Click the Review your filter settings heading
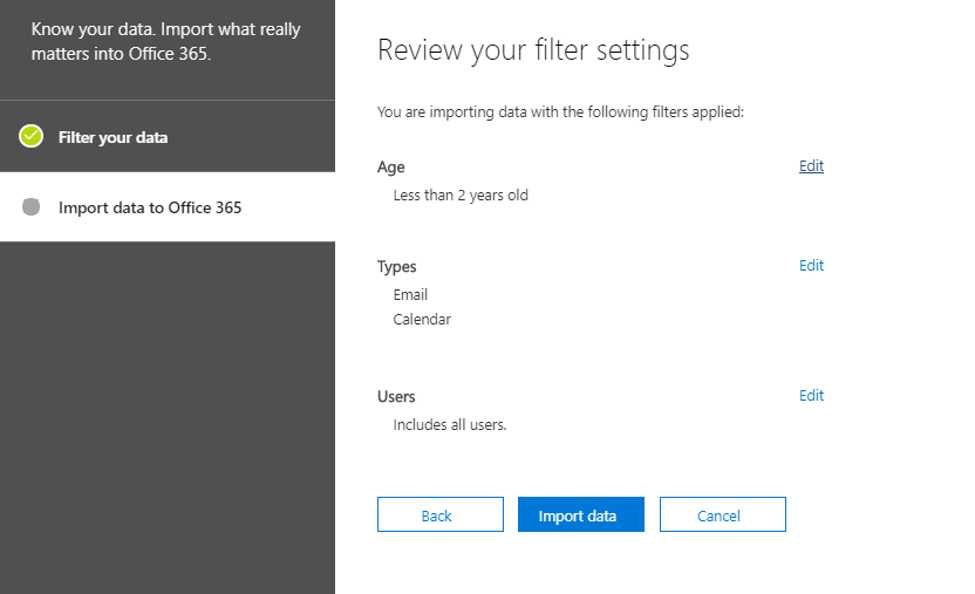 click(x=533, y=50)
